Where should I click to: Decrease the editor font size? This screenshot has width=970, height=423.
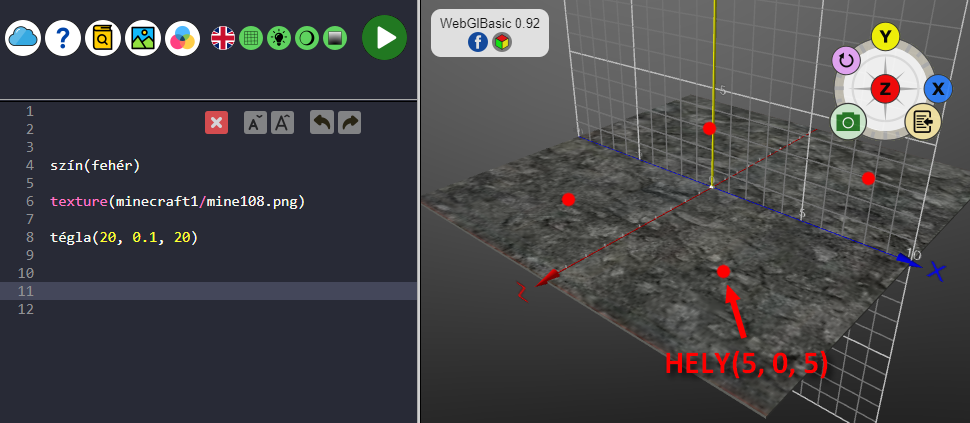(x=256, y=122)
